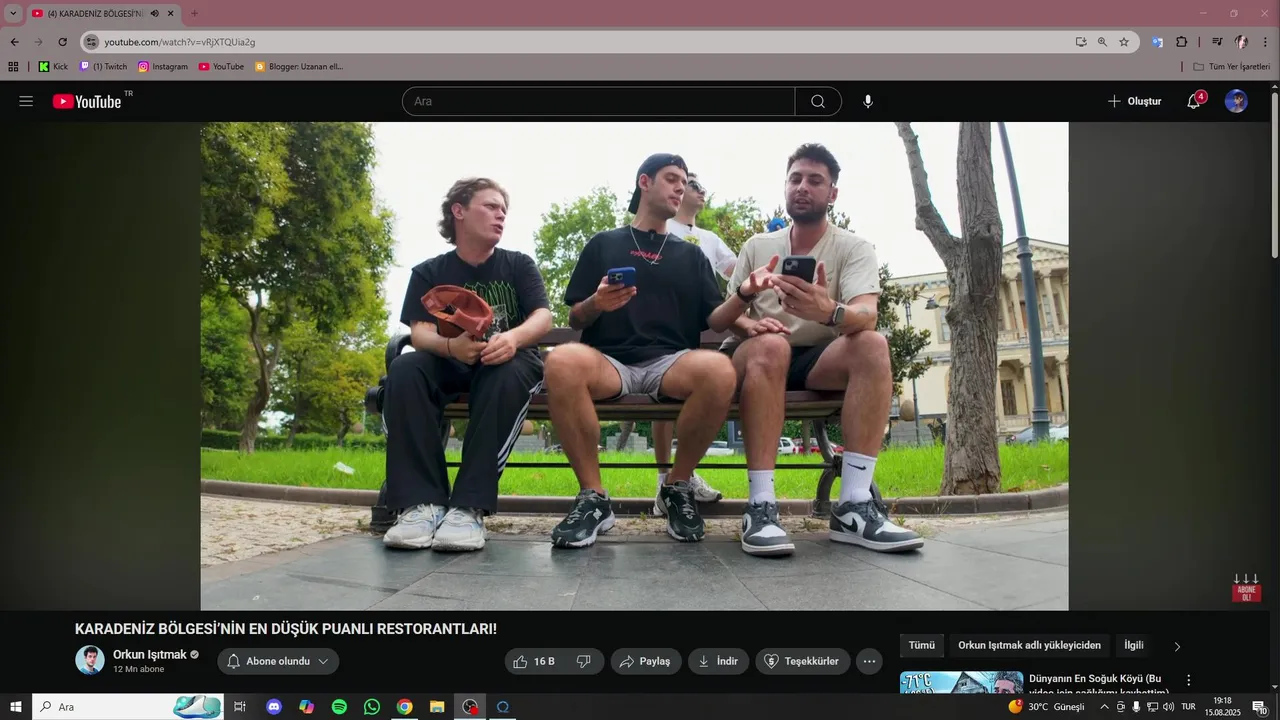Expand Abone olundu subscription dropdown
Image resolution: width=1280 pixels, height=720 pixels.
click(x=278, y=661)
